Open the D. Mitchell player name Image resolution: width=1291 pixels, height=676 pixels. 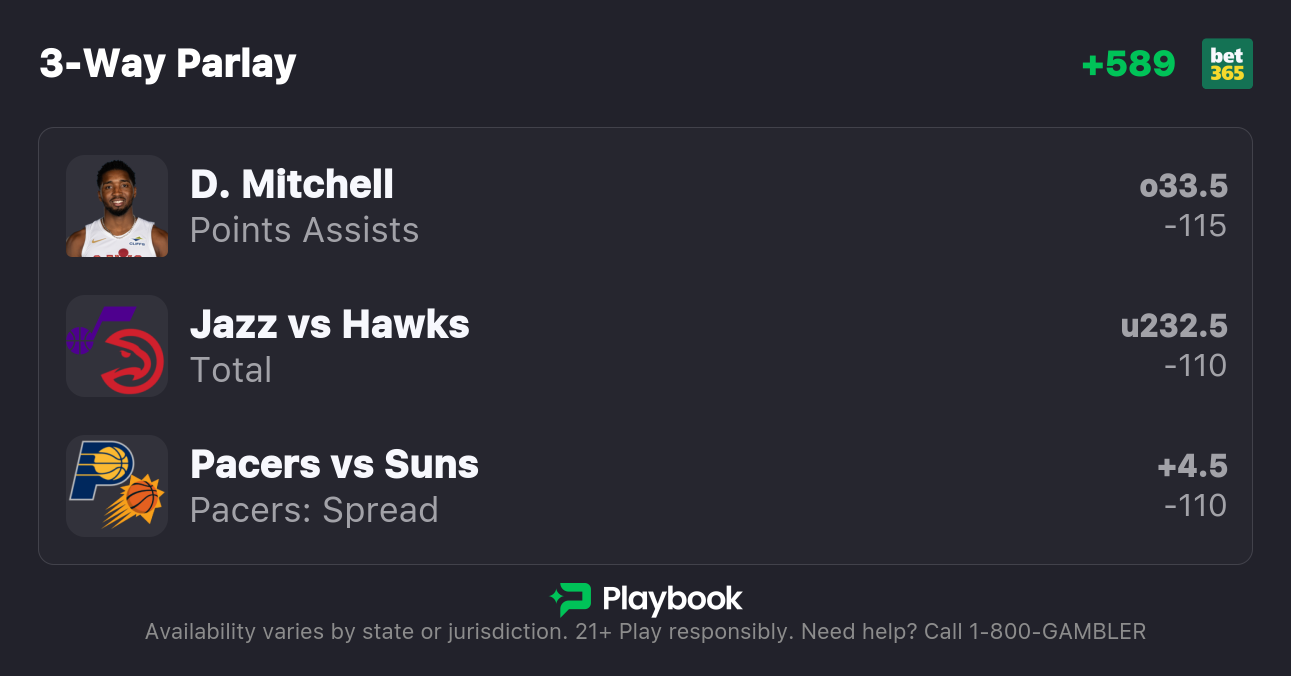292,184
